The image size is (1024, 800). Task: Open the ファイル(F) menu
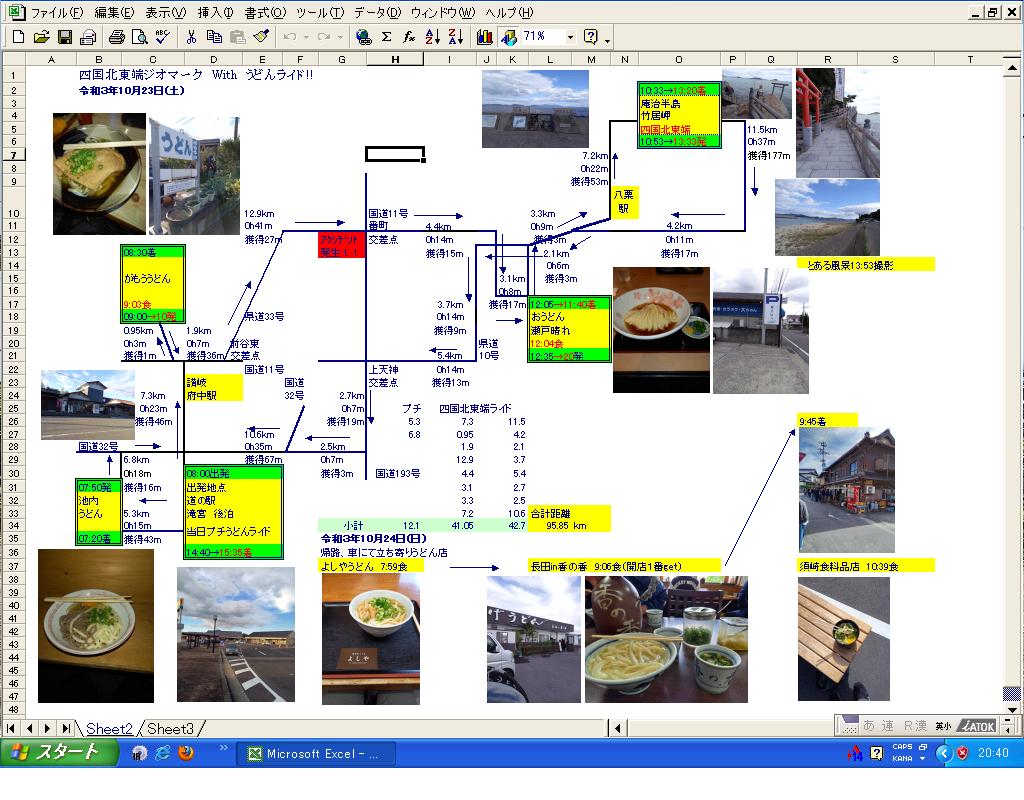click(56, 13)
